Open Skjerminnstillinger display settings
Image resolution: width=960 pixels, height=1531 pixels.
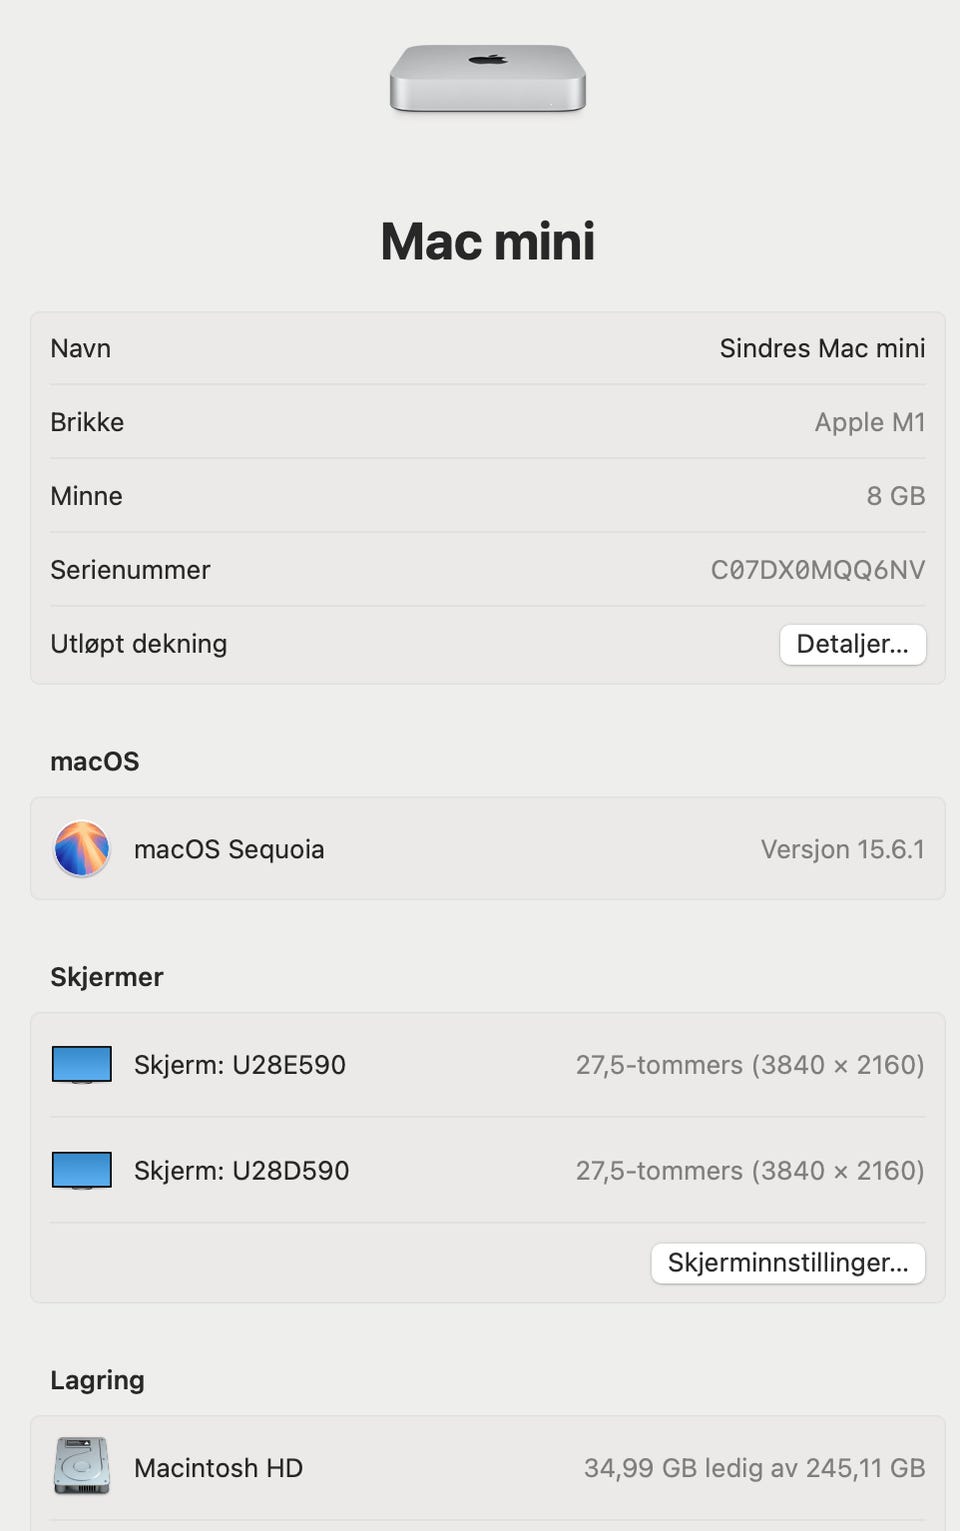[x=788, y=1263]
